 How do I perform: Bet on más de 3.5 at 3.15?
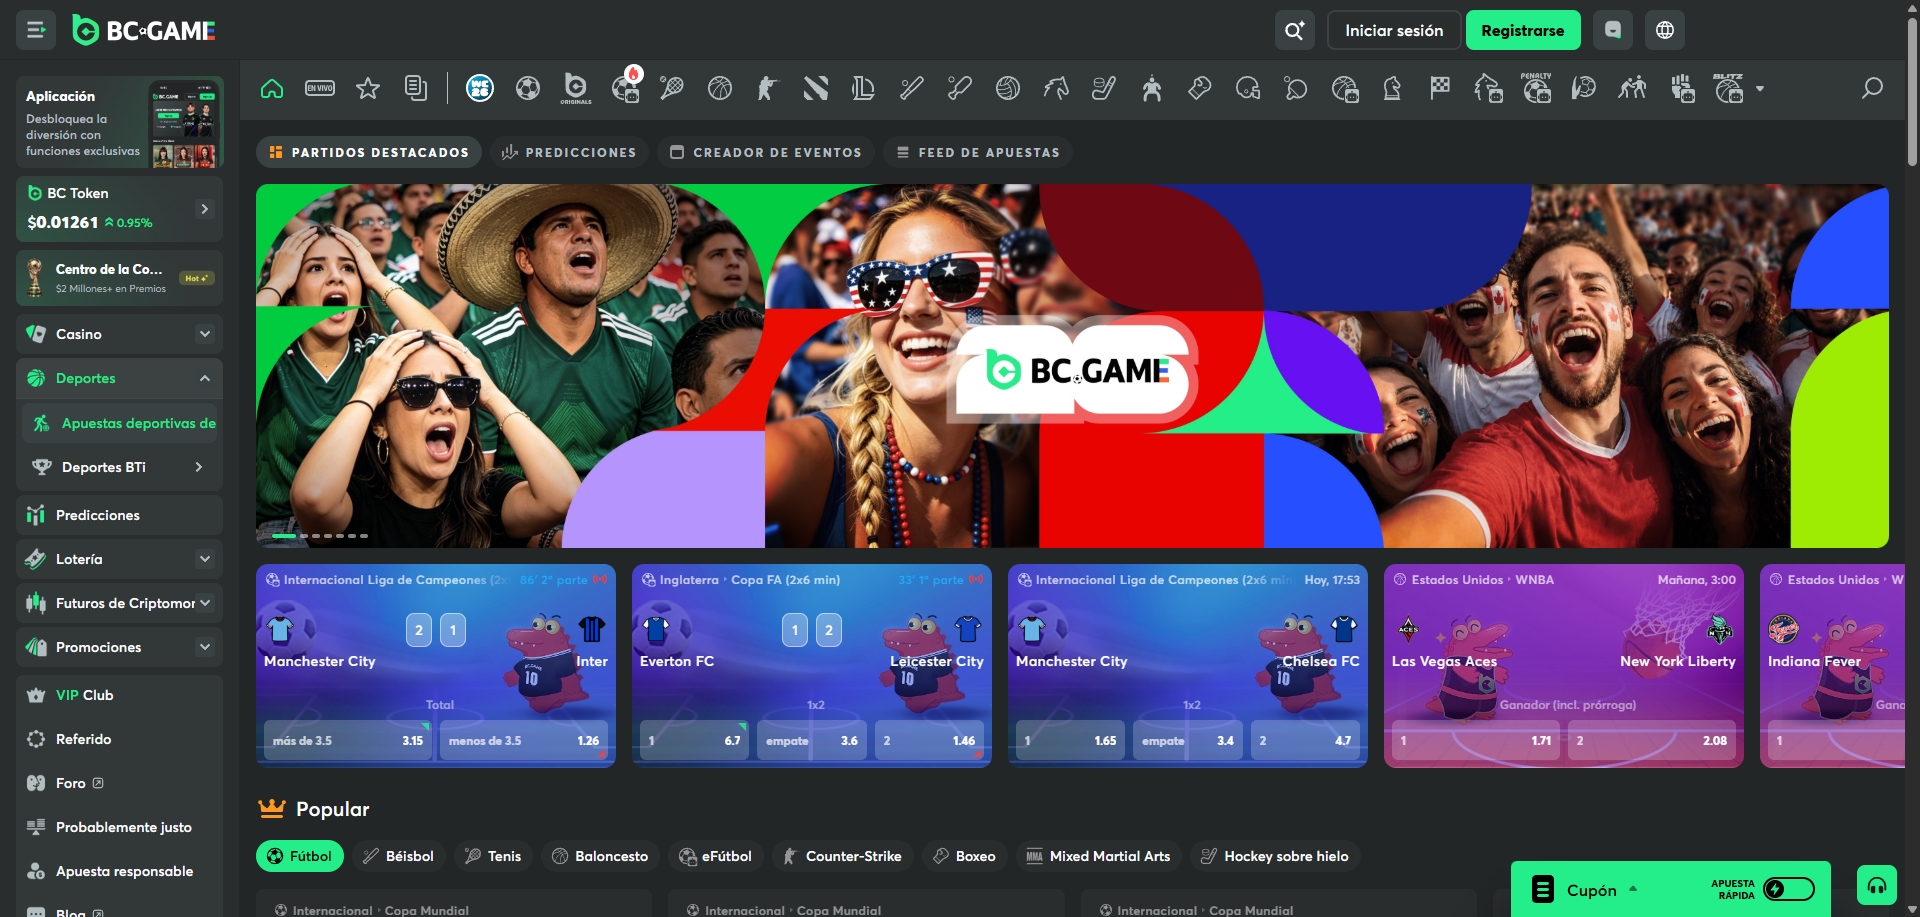click(348, 740)
